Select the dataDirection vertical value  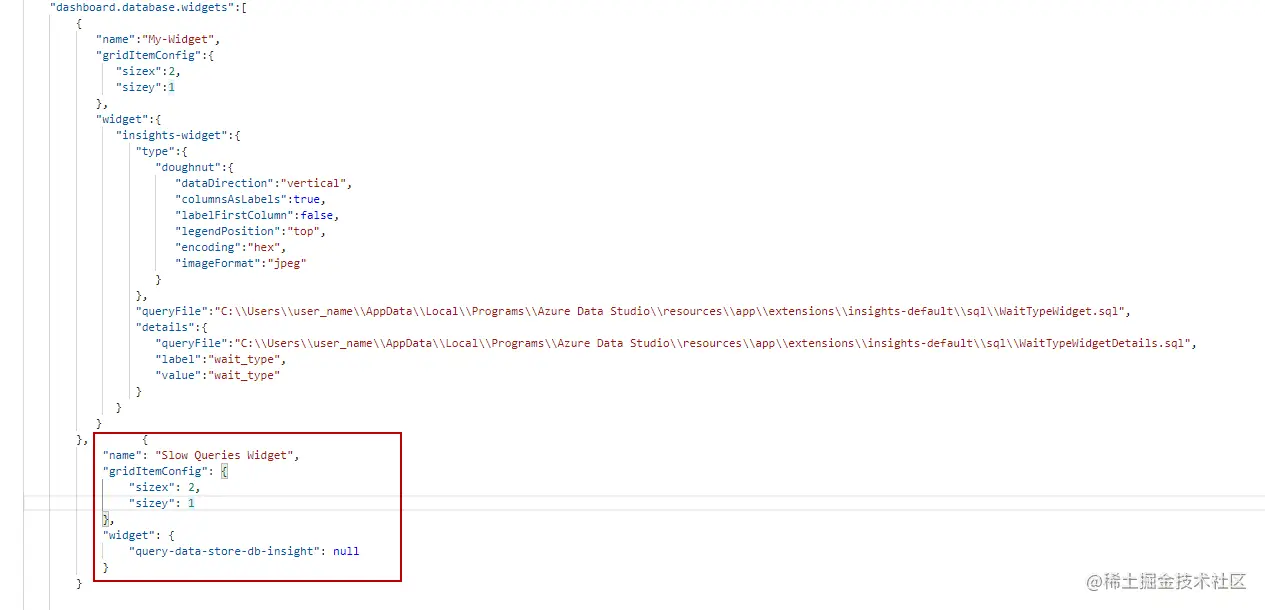[317, 183]
